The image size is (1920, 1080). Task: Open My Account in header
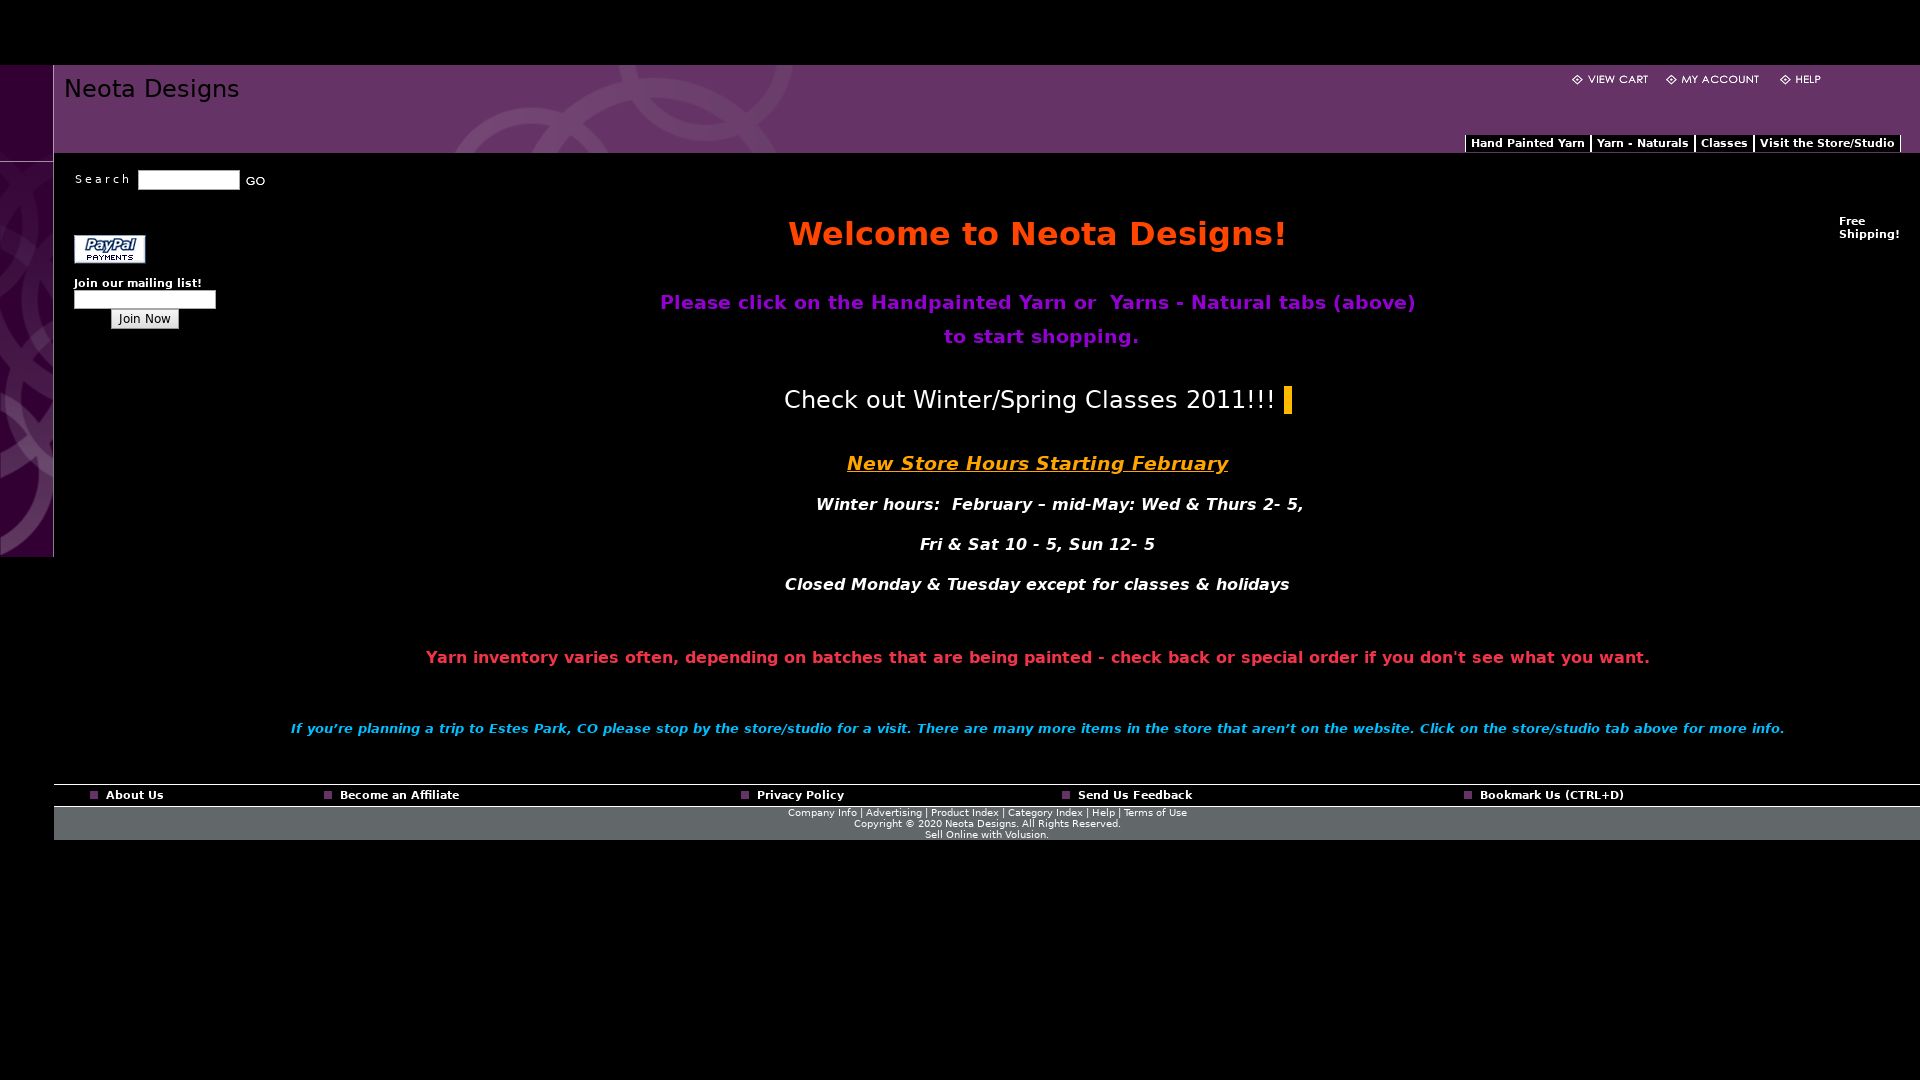click(1719, 80)
